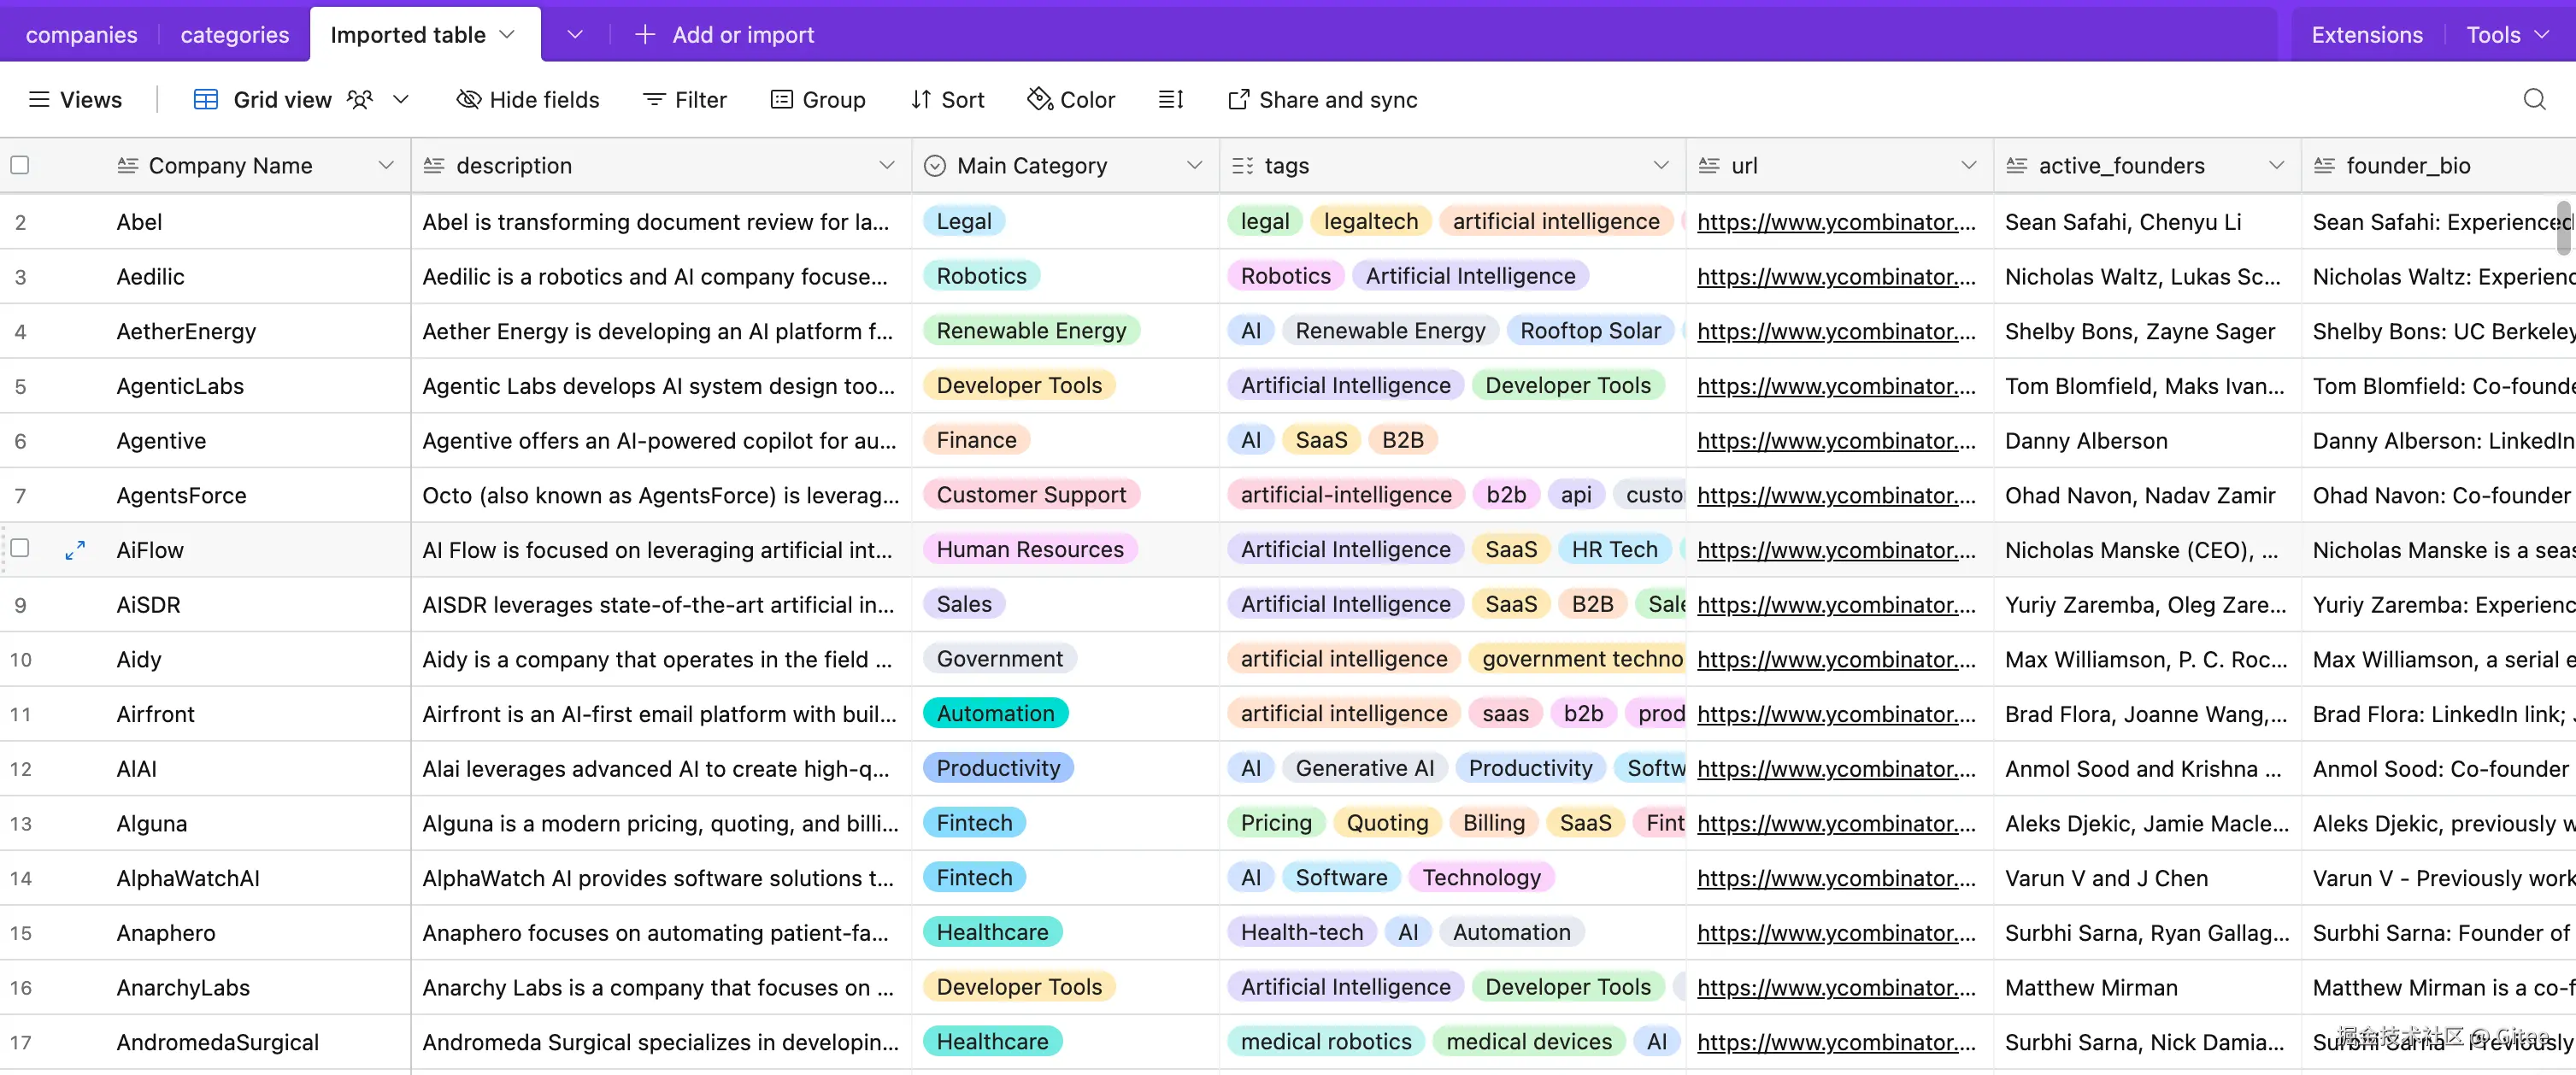Open Company Name column dropdown arrow
This screenshot has width=2576, height=1075.
pyautogui.click(x=386, y=165)
